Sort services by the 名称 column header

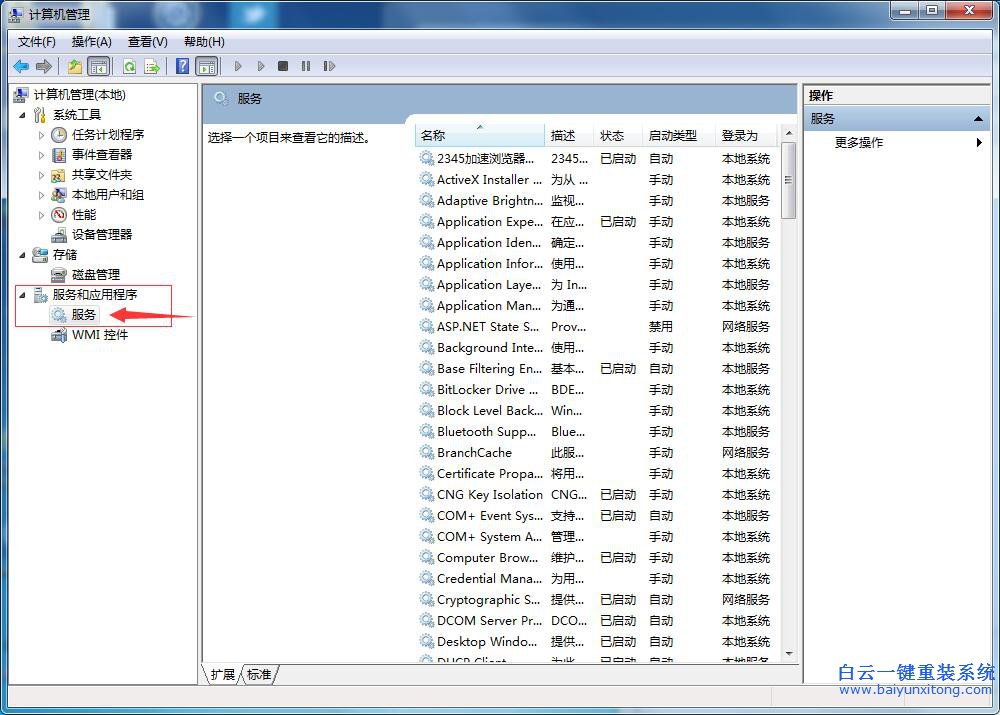(x=478, y=135)
